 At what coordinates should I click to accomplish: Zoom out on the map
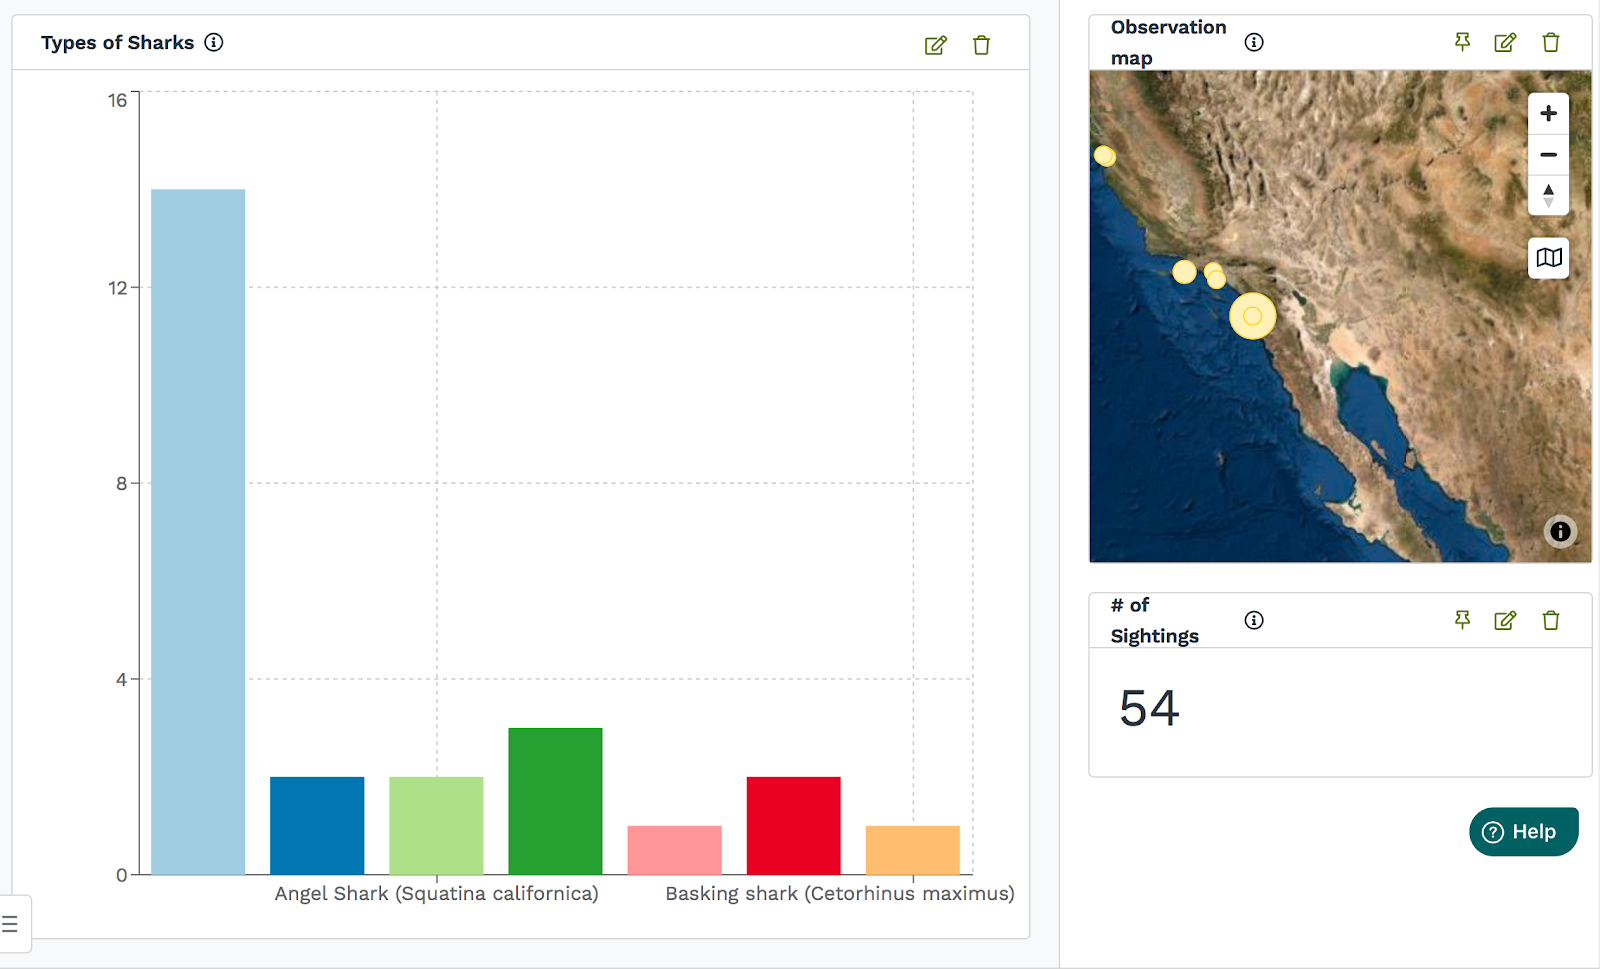1548,155
